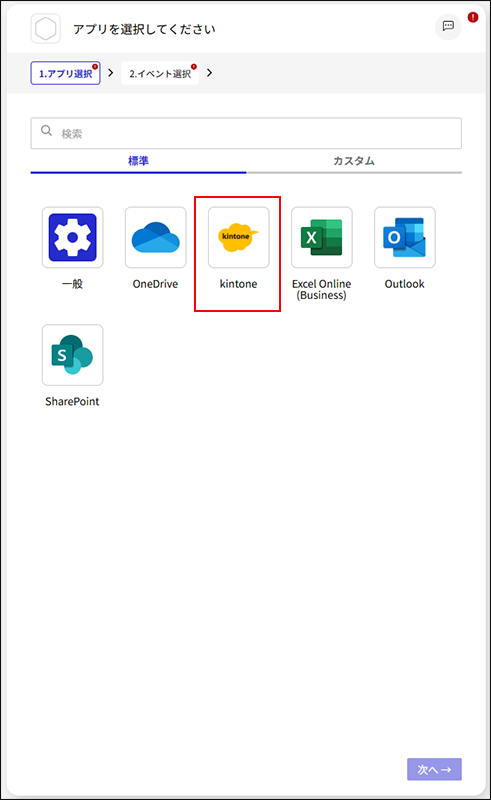Focus the 検索 search field

(x=246, y=133)
